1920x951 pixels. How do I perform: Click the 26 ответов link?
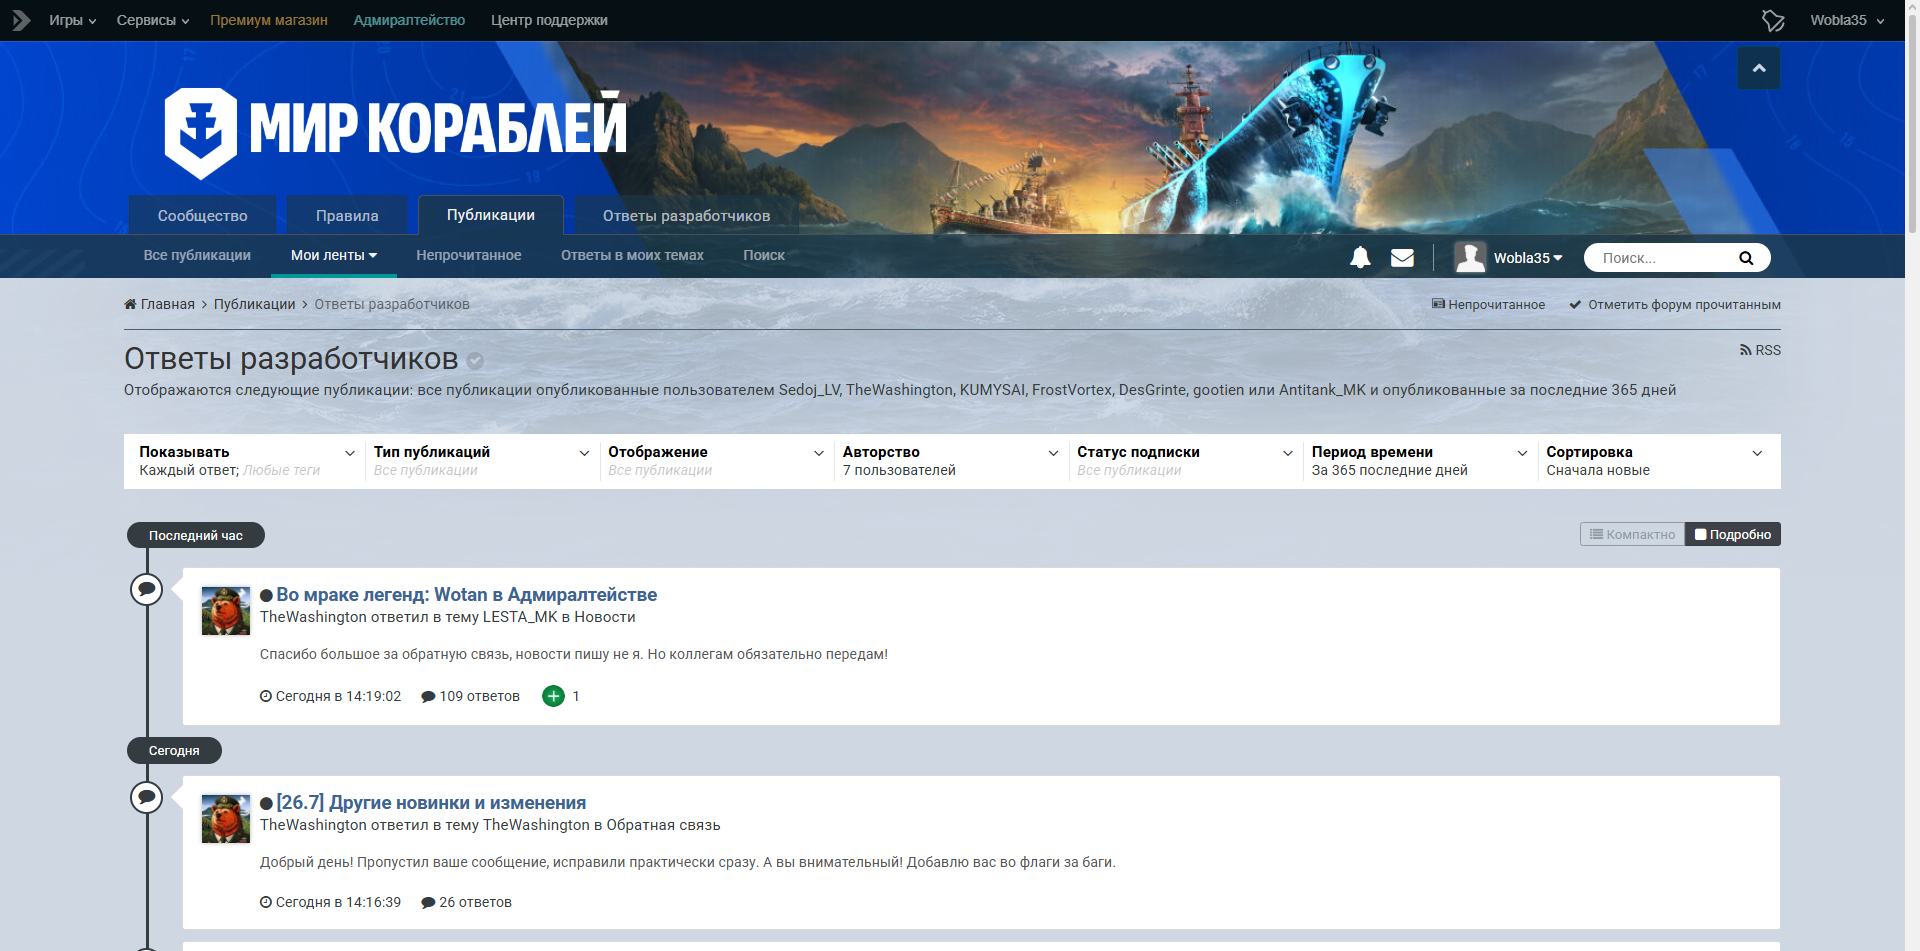(x=467, y=902)
